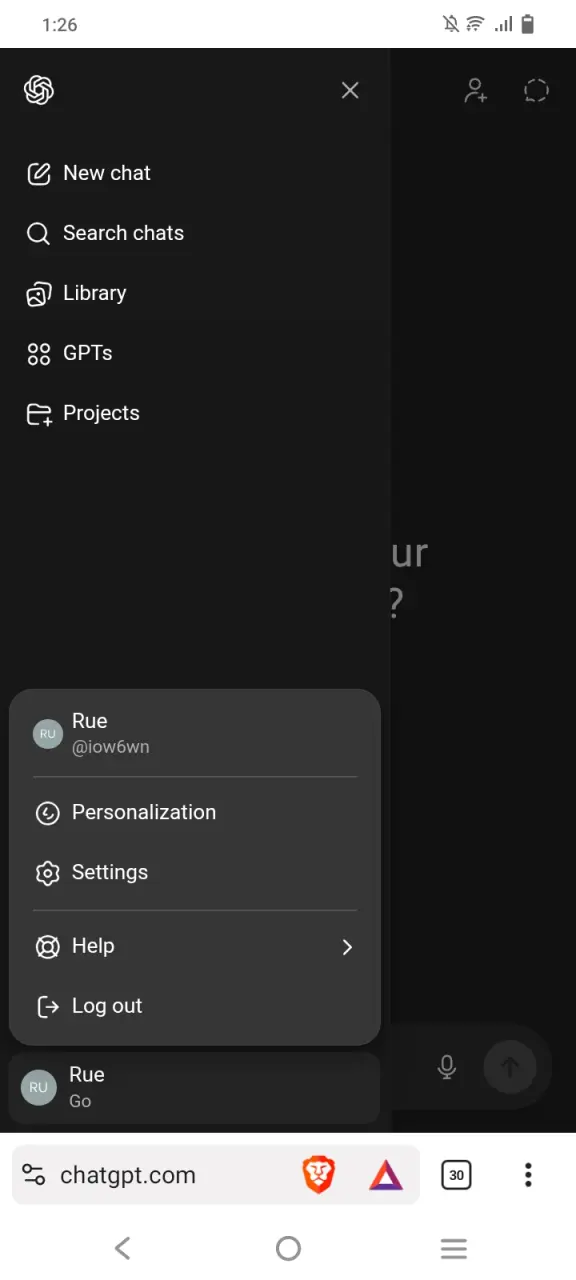The width and height of the screenshot is (576, 1280).
Task: Open the Library section
Action: (x=195, y=293)
